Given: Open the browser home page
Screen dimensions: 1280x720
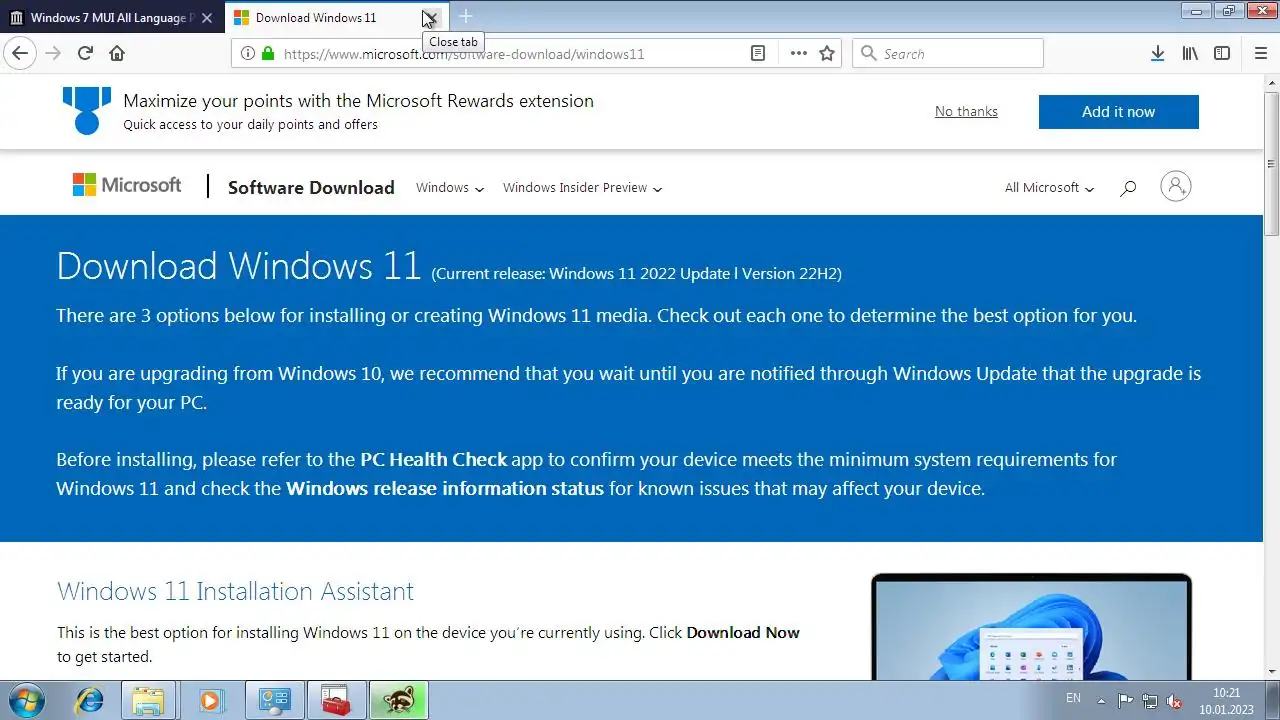Looking at the screenshot, I should click(117, 53).
